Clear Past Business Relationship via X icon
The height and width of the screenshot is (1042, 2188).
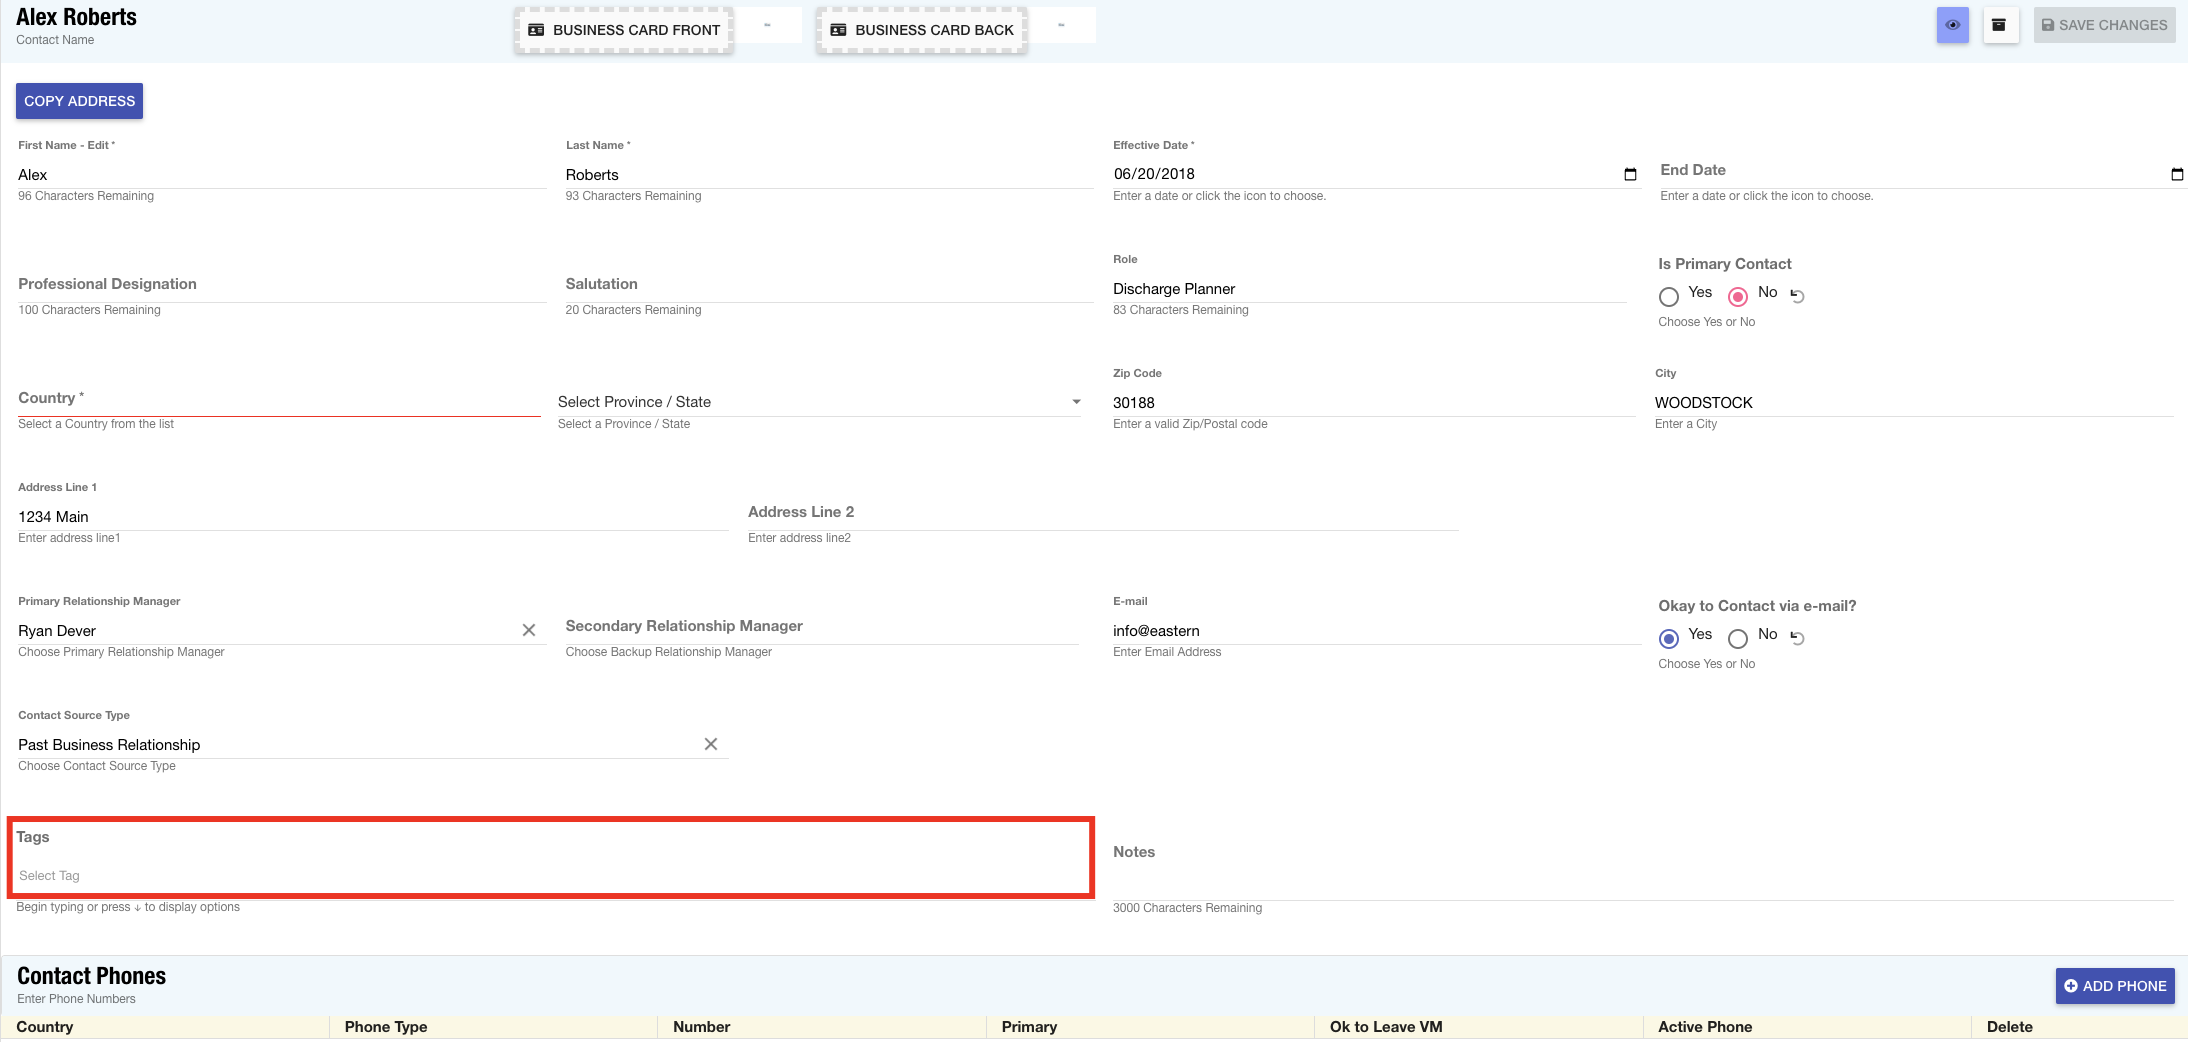[x=710, y=744]
